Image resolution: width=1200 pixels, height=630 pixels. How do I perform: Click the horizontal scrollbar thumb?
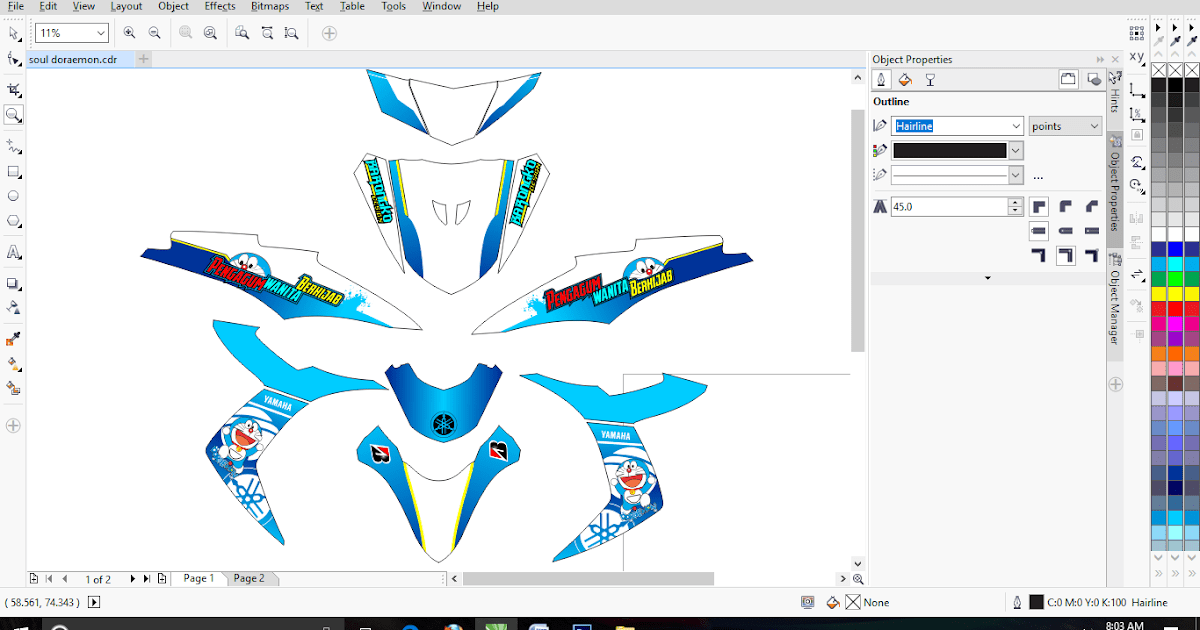588,578
